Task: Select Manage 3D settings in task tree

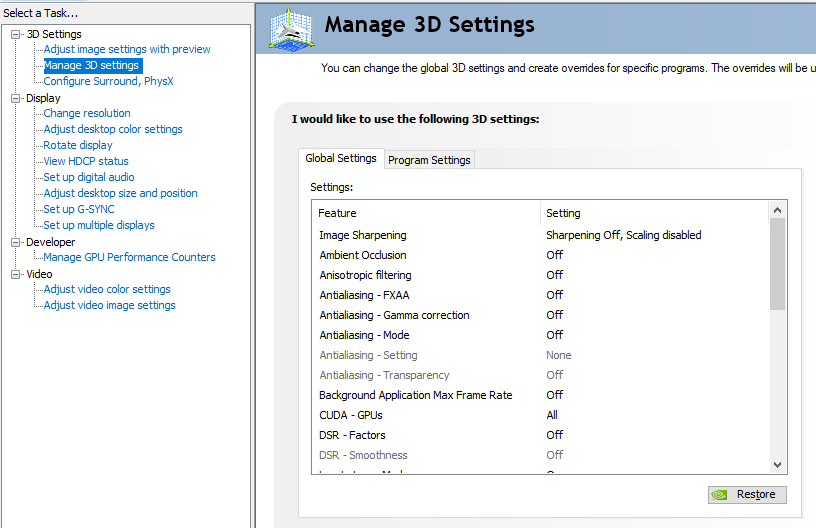Action: [x=91, y=66]
